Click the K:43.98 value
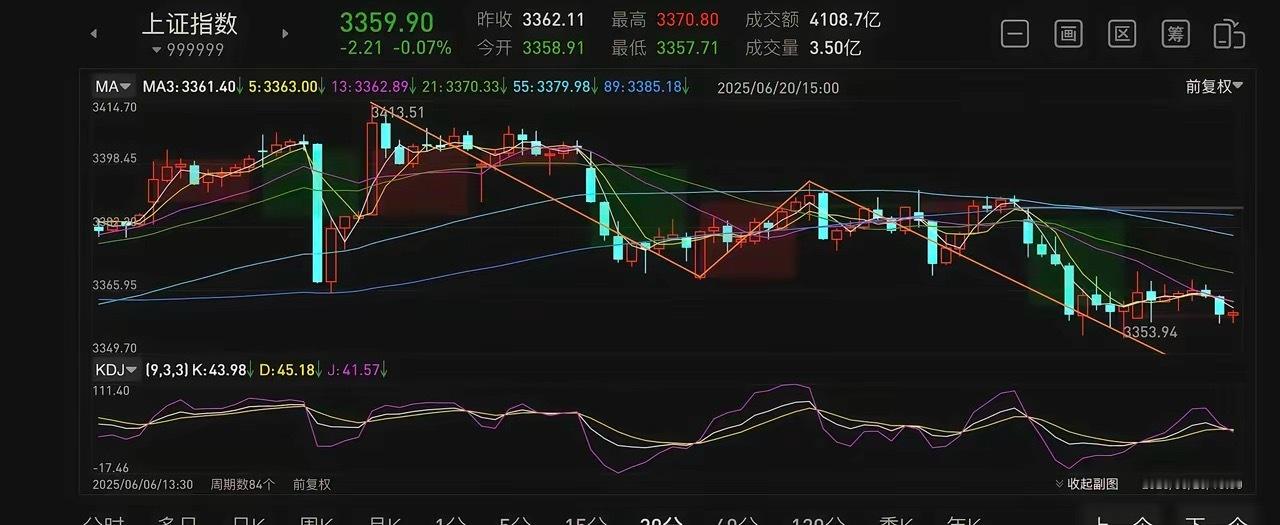 pos(221,370)
